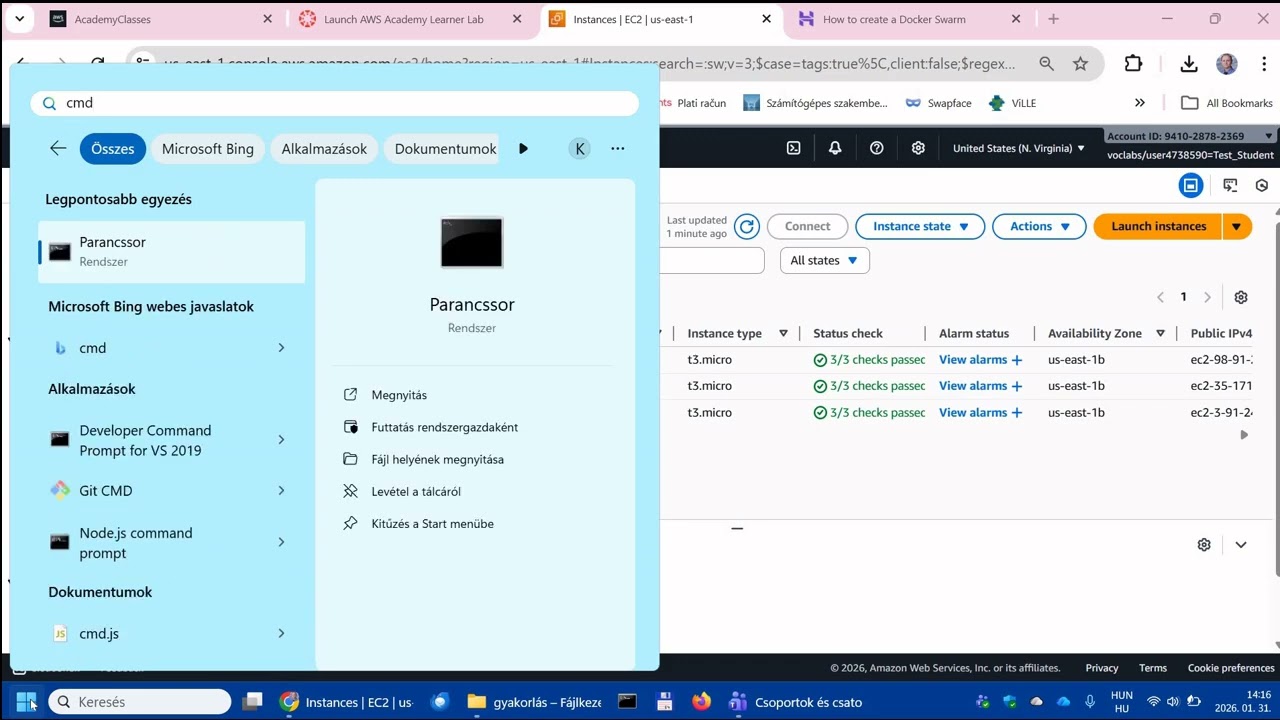Click the Launch instances button
Viewport: 1280px width, 720px height.
click(1158, 227)
